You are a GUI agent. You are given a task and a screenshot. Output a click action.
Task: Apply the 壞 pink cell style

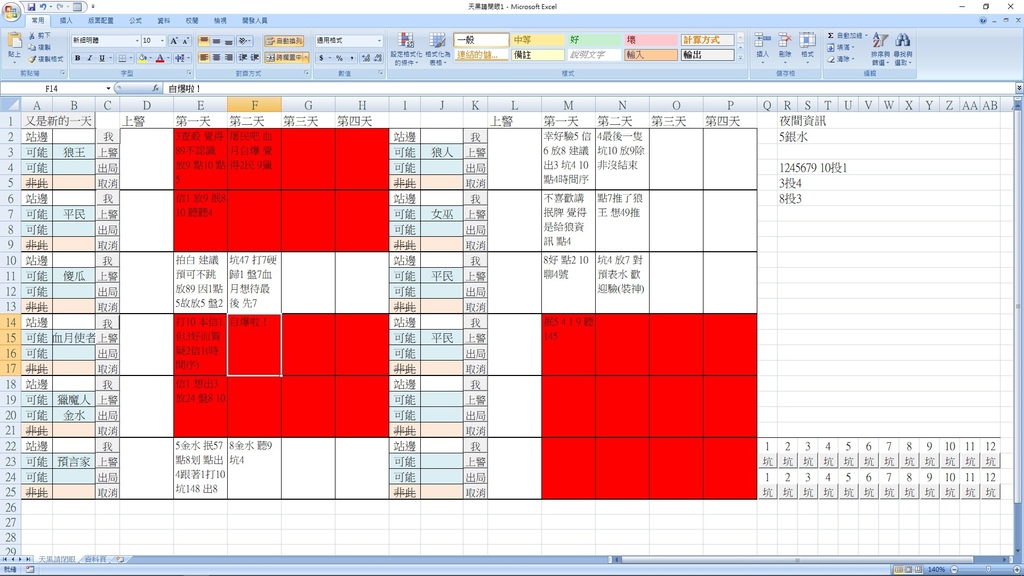pos(650,40)
